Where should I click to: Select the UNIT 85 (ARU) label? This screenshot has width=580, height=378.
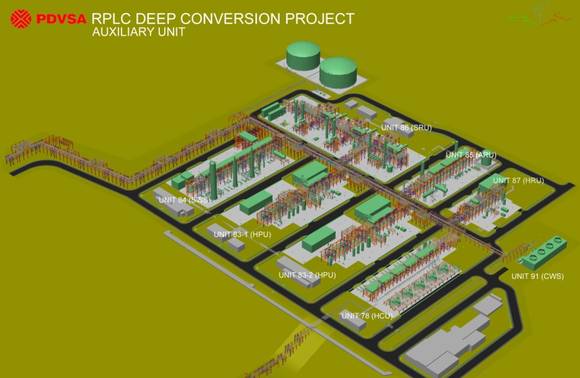click(x=471, y=155)
